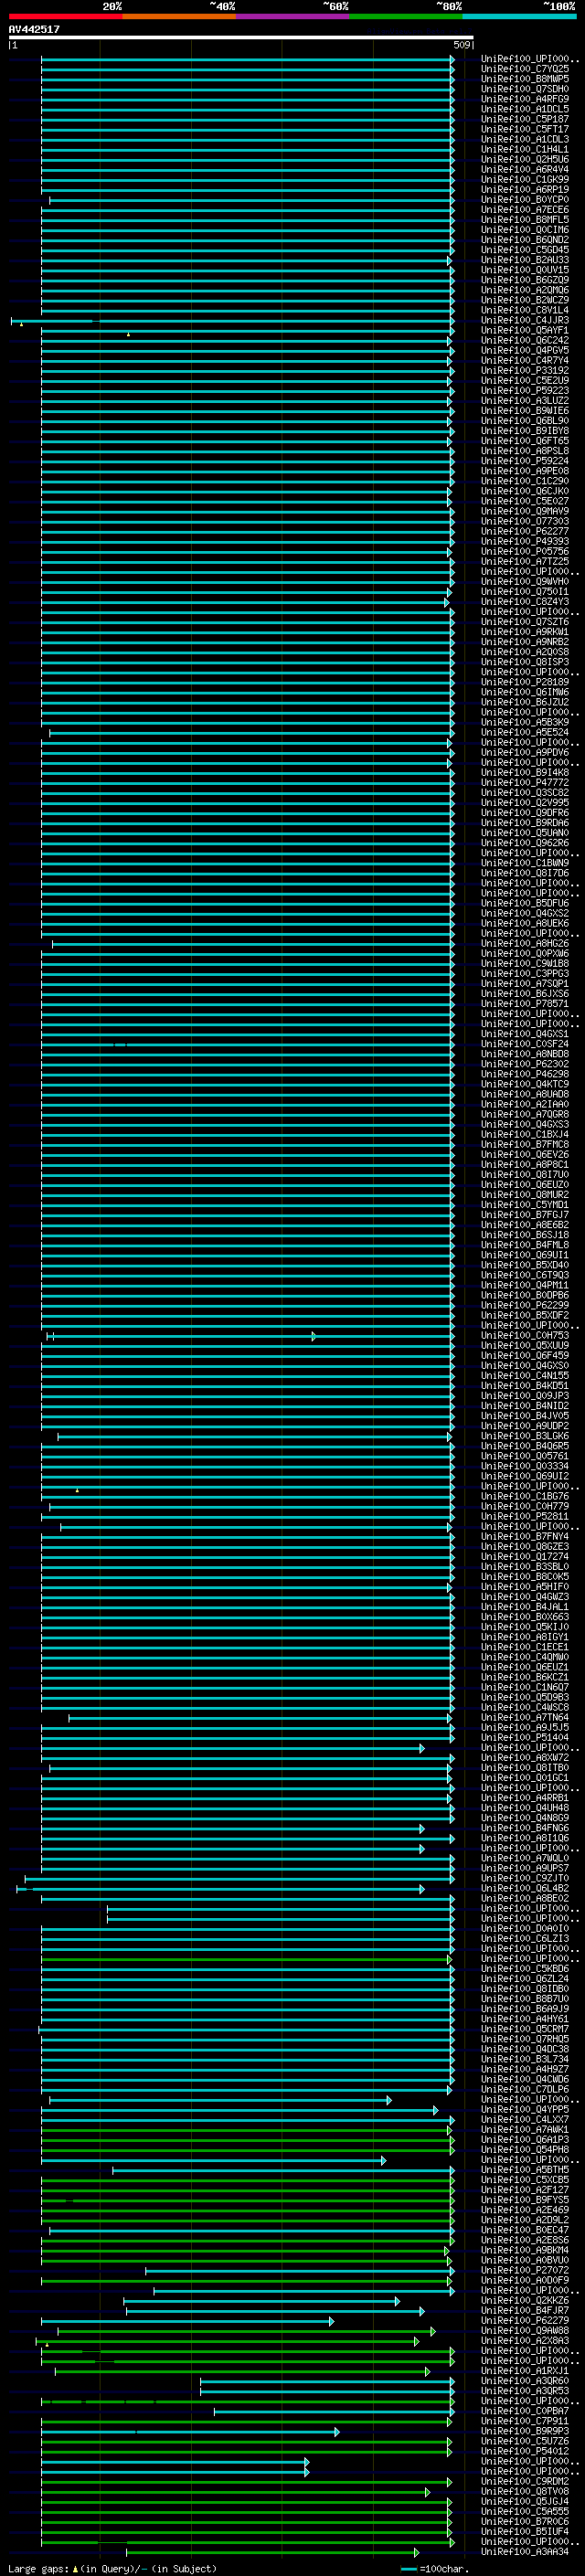Select label UniRef100_B0YCP0
585x2576 pixels.
point(525,200)
